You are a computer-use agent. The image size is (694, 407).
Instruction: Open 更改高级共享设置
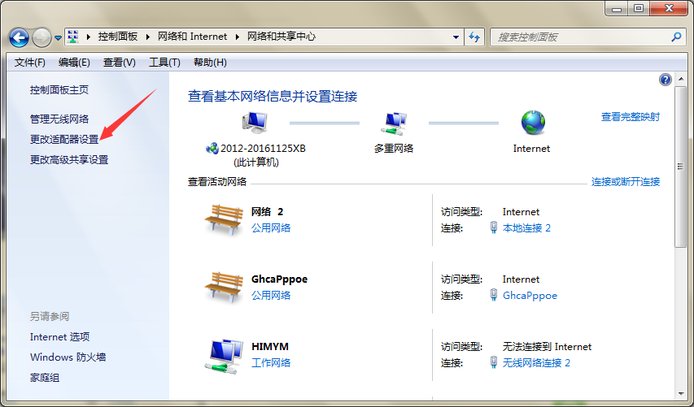coord(69,160)
